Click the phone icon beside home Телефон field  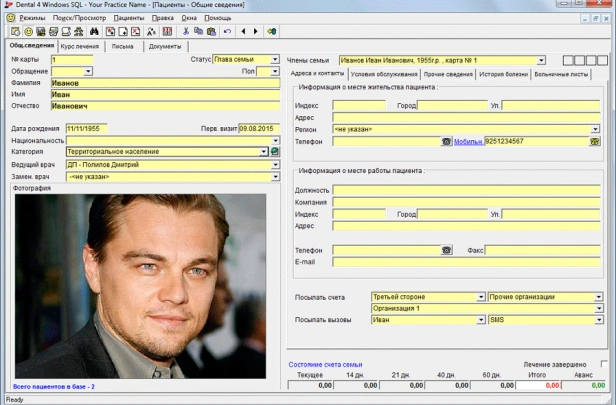[x=447, y=142]
